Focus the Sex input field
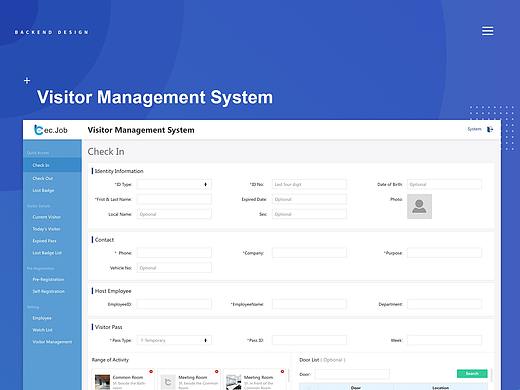This screenshot has height=390, width=520. click(309, 214)
